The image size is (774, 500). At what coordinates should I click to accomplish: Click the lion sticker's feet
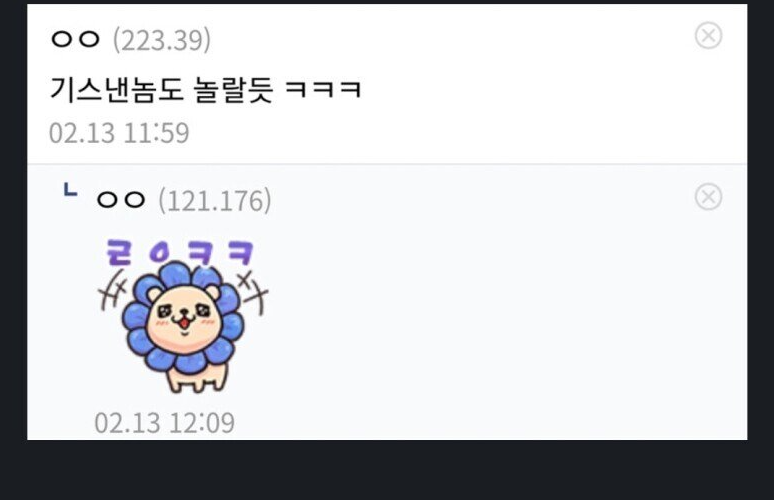(x=197, y=383)
